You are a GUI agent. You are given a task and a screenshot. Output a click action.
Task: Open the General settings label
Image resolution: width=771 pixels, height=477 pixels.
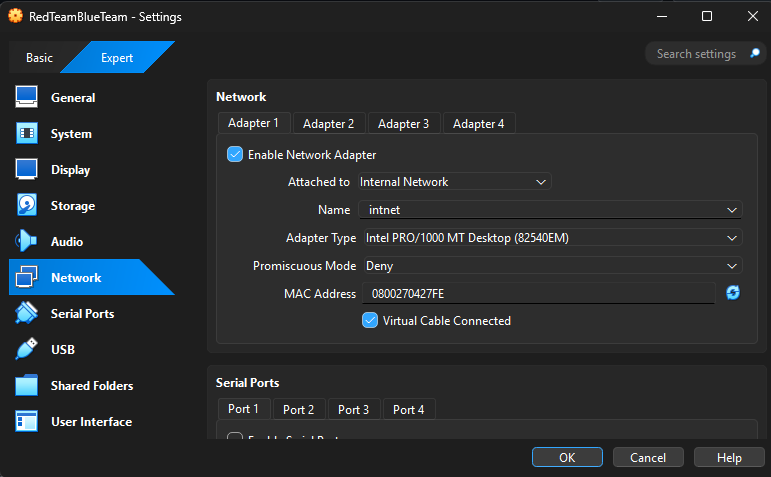pos(73,97)
